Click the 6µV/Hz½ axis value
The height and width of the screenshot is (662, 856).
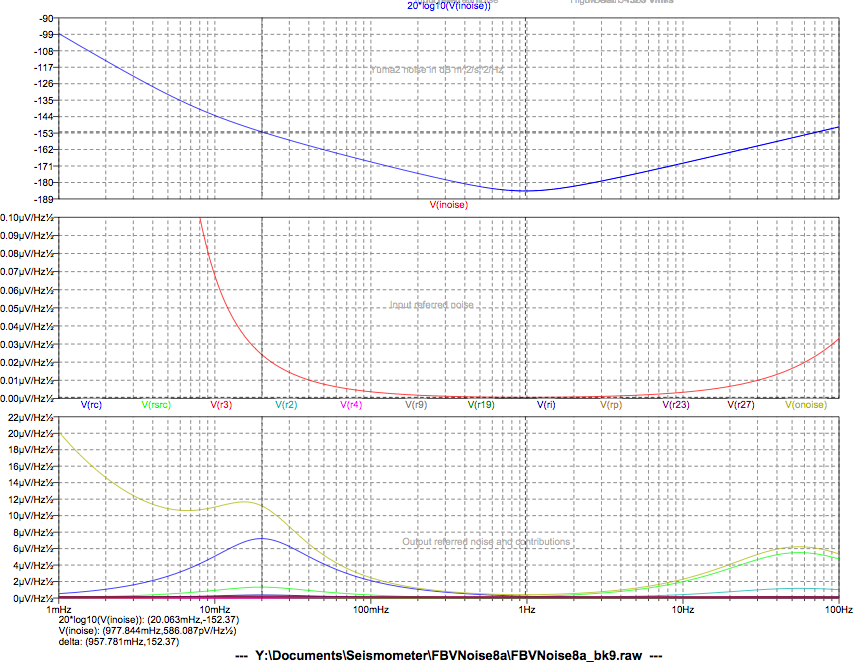point(33,548)
